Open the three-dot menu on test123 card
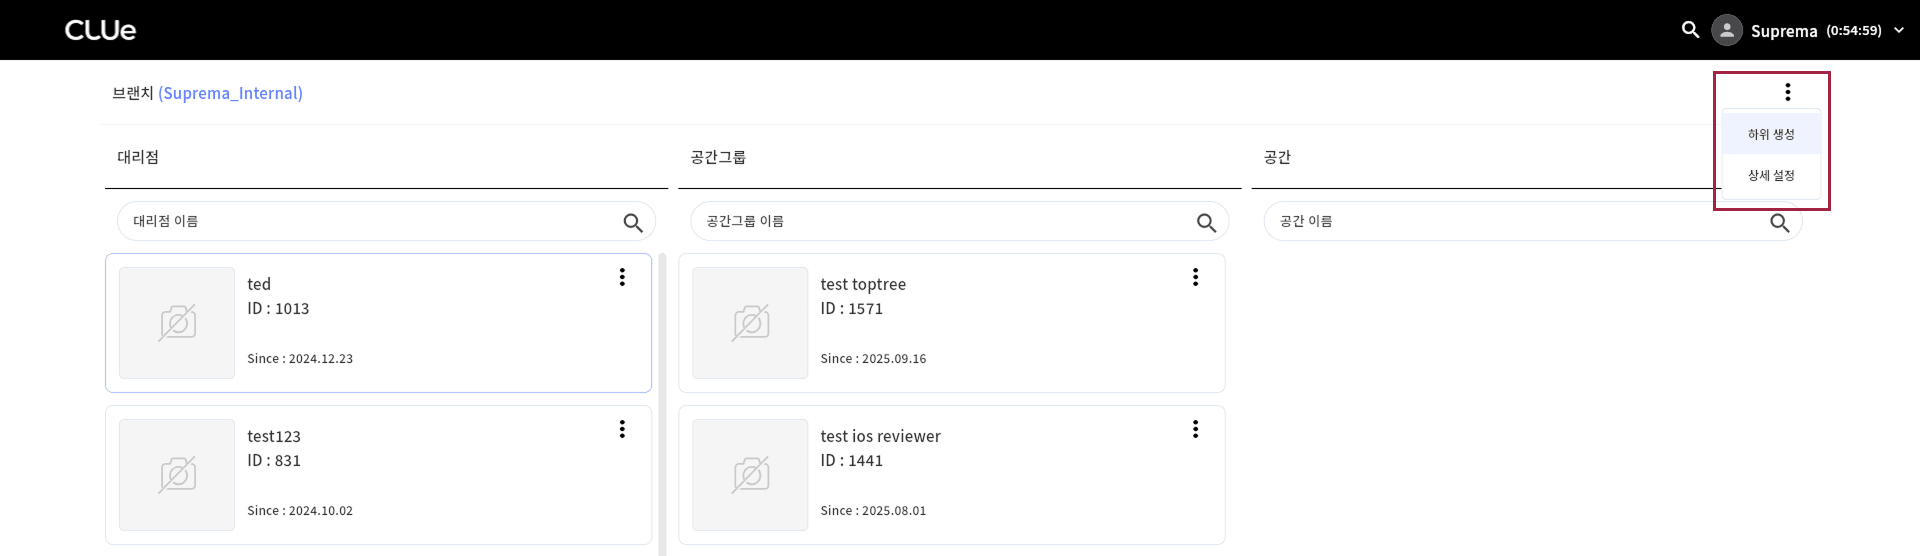This screenshot has height=556, width=1920. (x=622, y=429)
